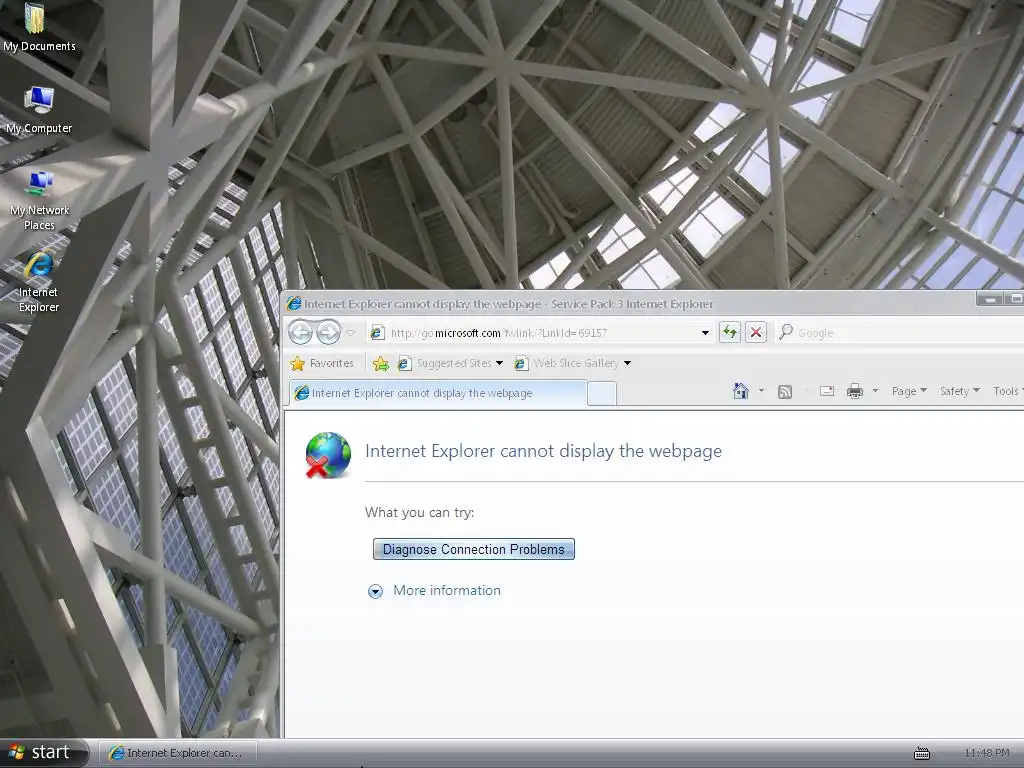Image resolution: width=1024 pixels, height=768 pixels.
Task: Open the recent pages dropdown beside Forward
Action: pyautogui.click(x=351, y=333)
